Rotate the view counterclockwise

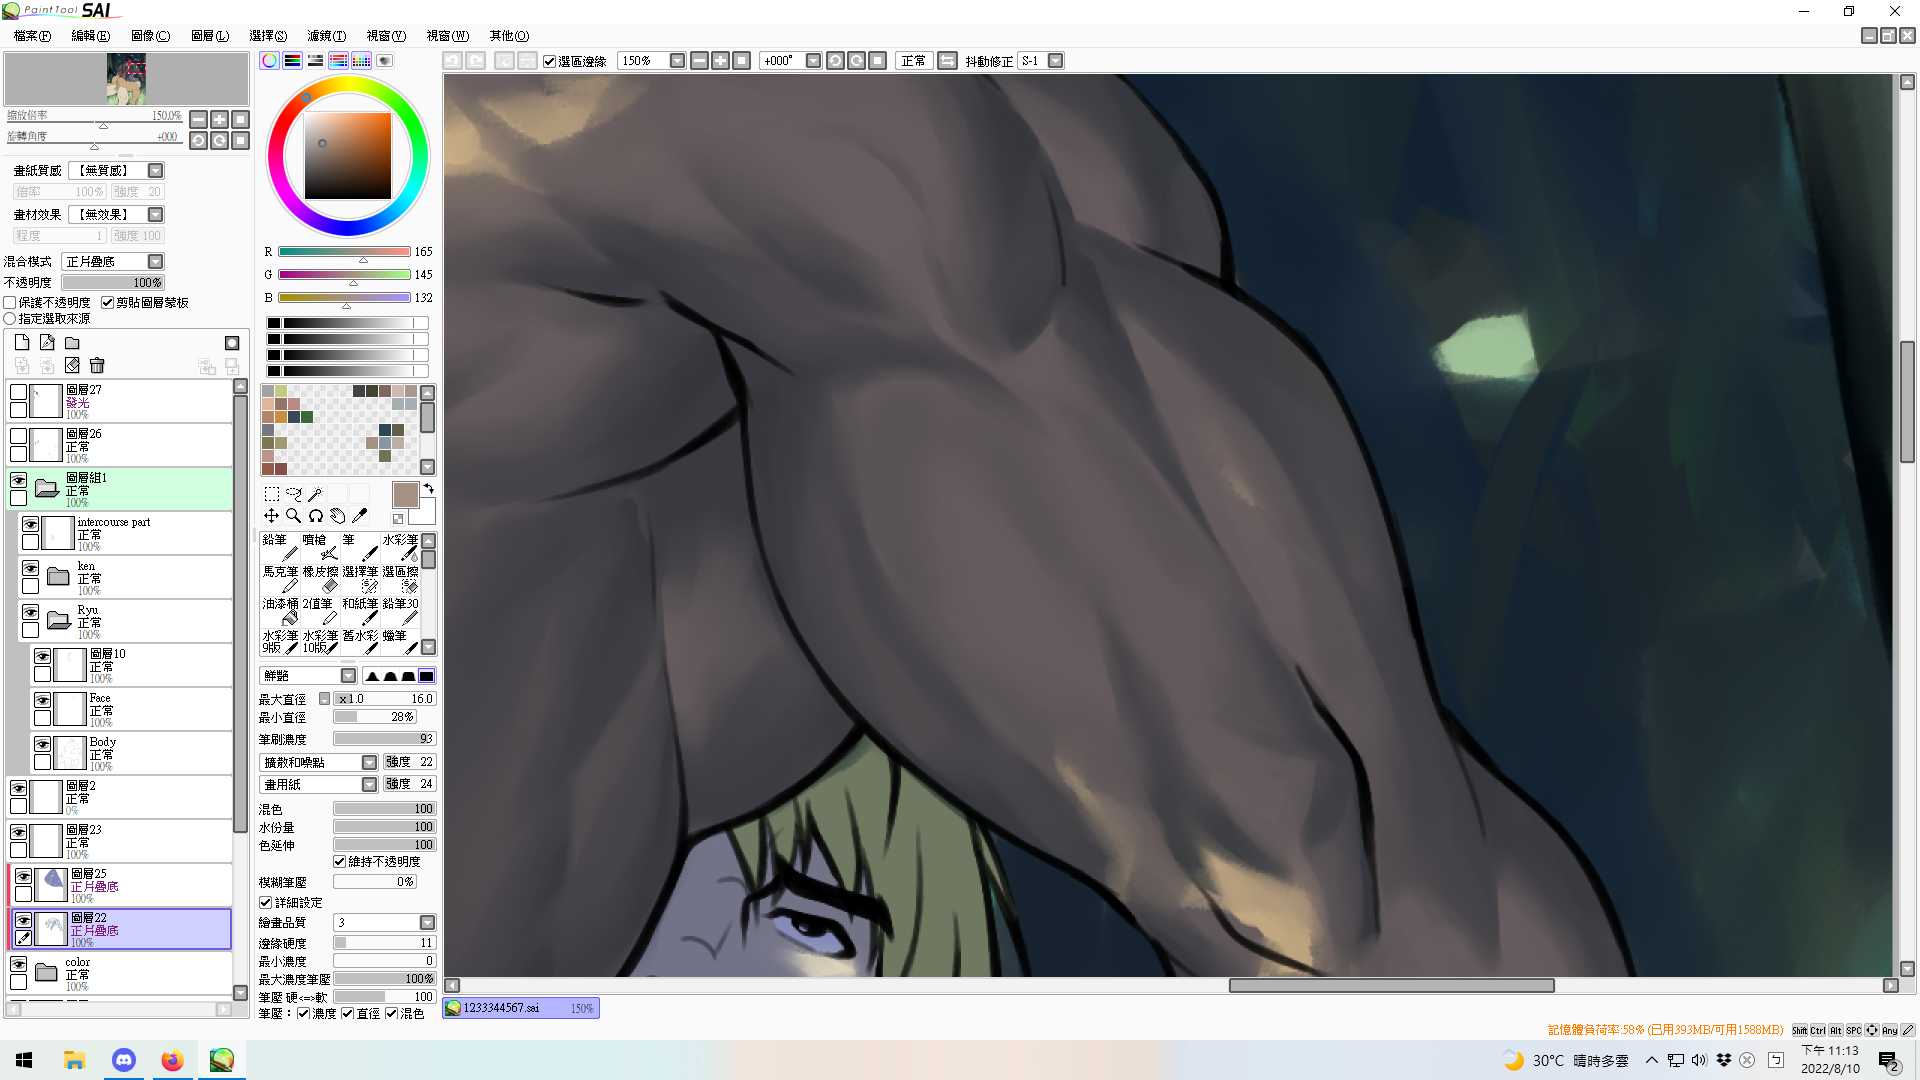click(835, 61)
